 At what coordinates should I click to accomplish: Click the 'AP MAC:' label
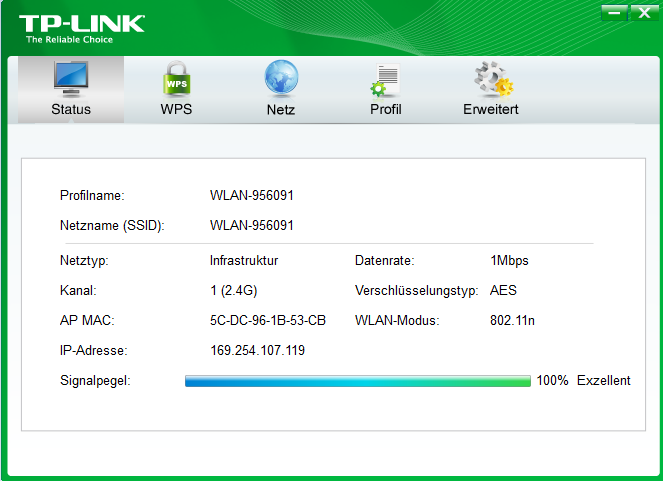[87, 321]
